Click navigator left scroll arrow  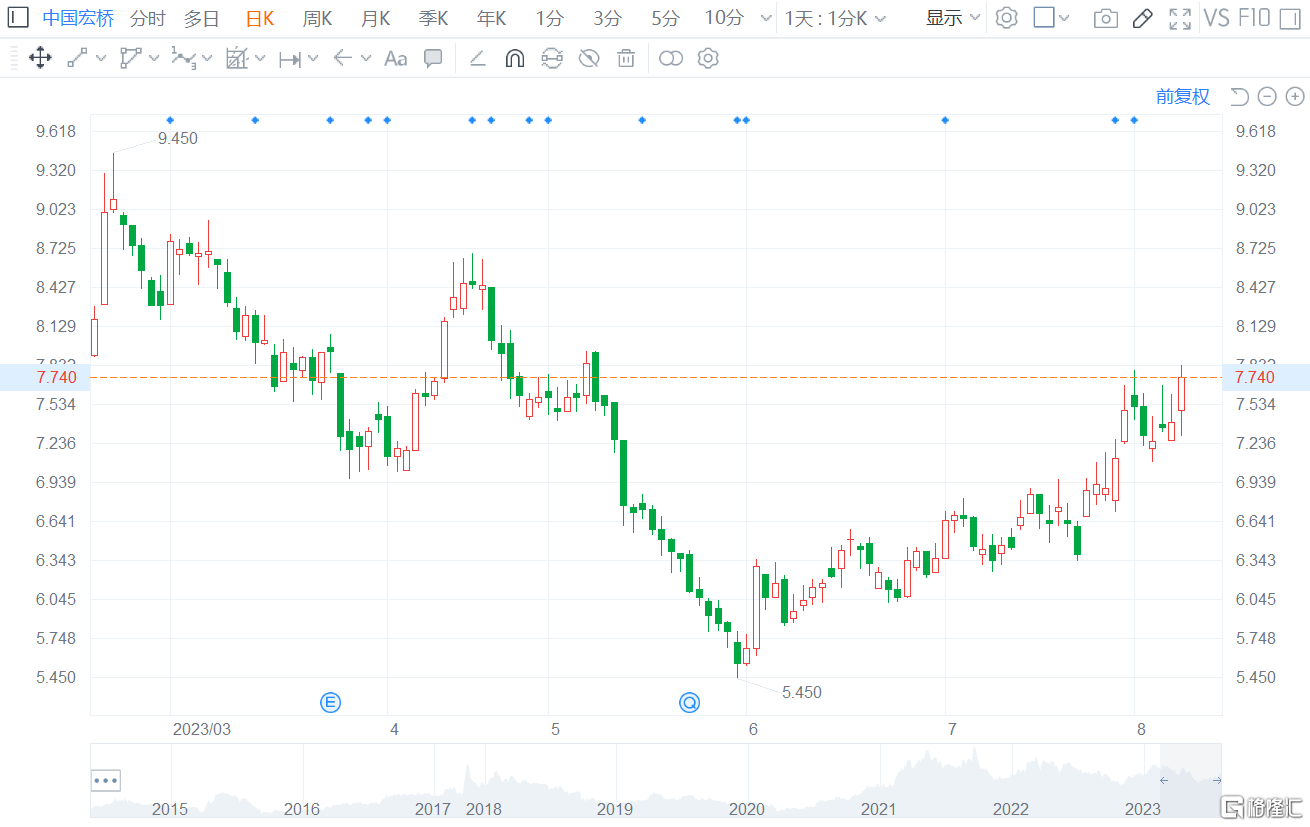pos(1164,780)
